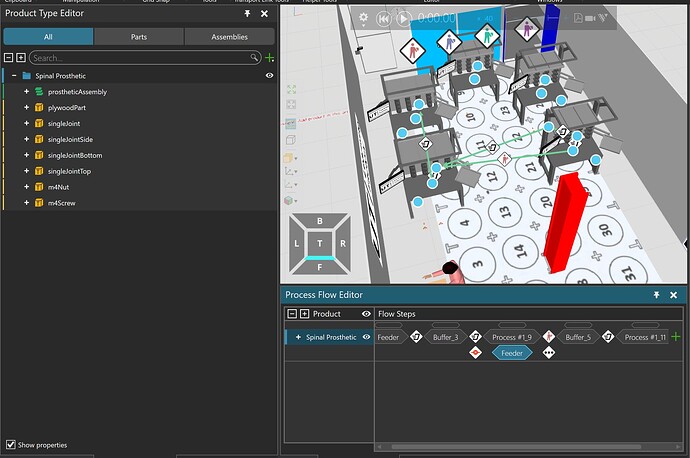The height and width of the screenshot is (458, 690).
Task: Expand Spinal Prosthetic row in Process Flow Editor
Action: pyautogui.click(x=298, y=337)
